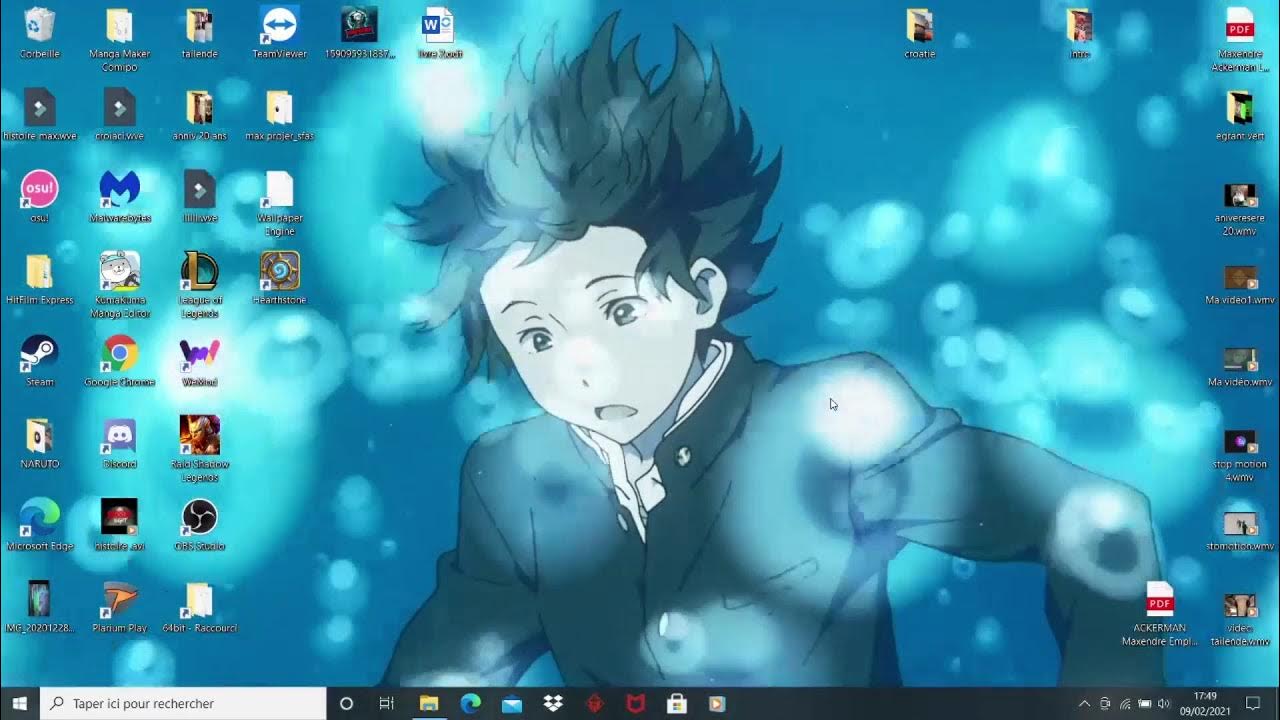Launch Steam from desktop
The height and width of the screenshot is (720, 1280).
(40, 361)
